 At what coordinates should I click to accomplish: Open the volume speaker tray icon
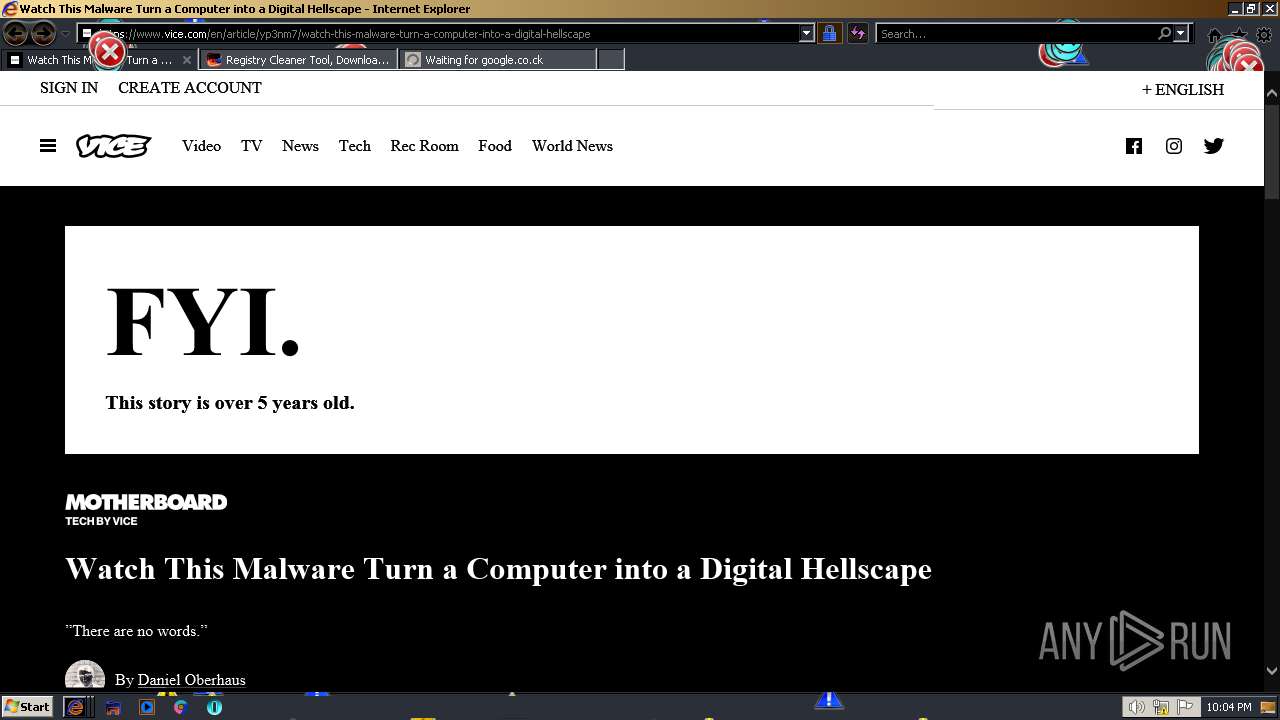[x=1136, y=707]
